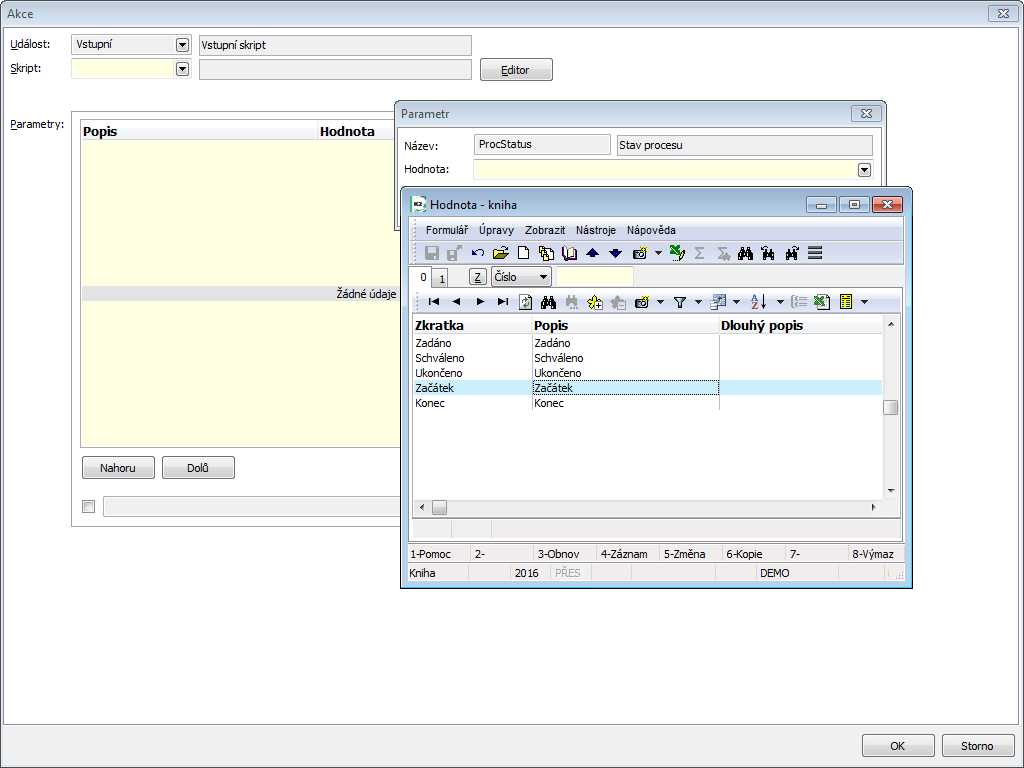Toggle the Z button next to Číslo
Screen dimensions: 1024x768
click(x=478, y=277)
